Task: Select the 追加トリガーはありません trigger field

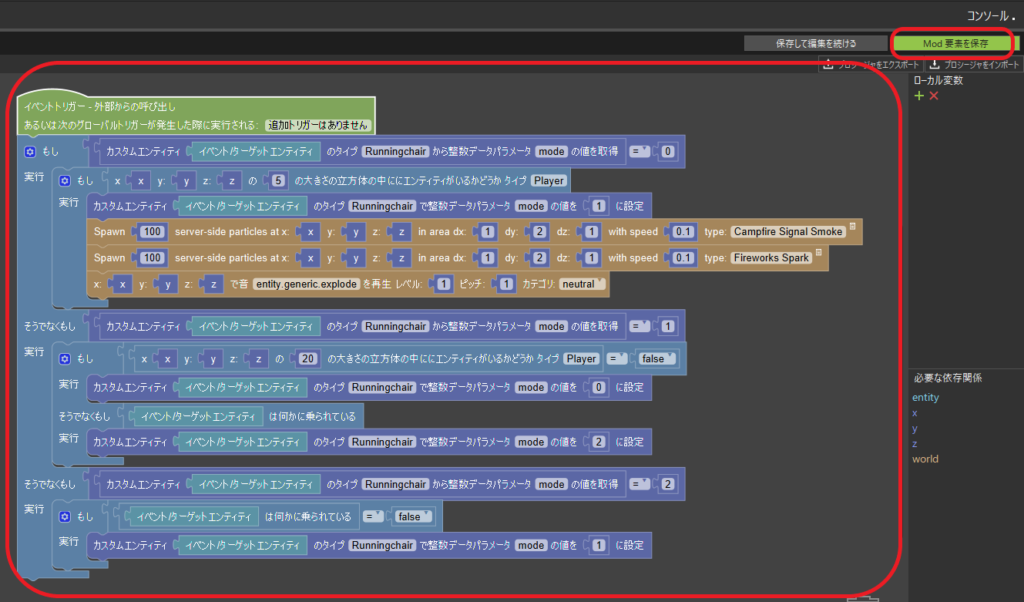Action: click(x=318, y=126)
